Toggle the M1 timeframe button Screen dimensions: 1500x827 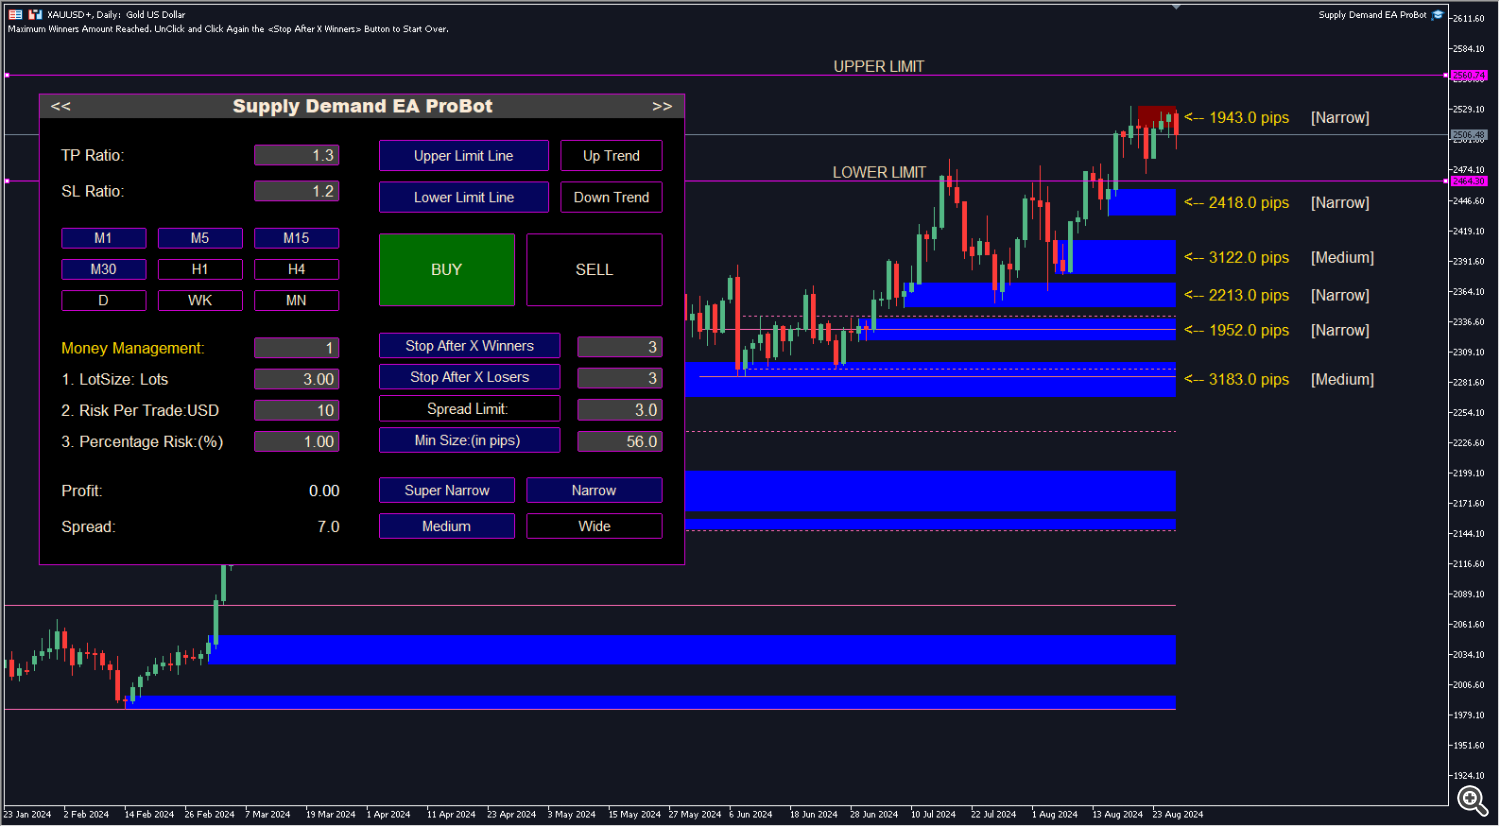point(104,238)
